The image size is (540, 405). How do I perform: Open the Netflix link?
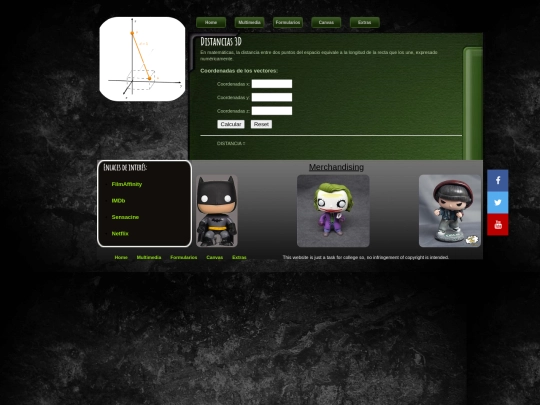[120, 233]
